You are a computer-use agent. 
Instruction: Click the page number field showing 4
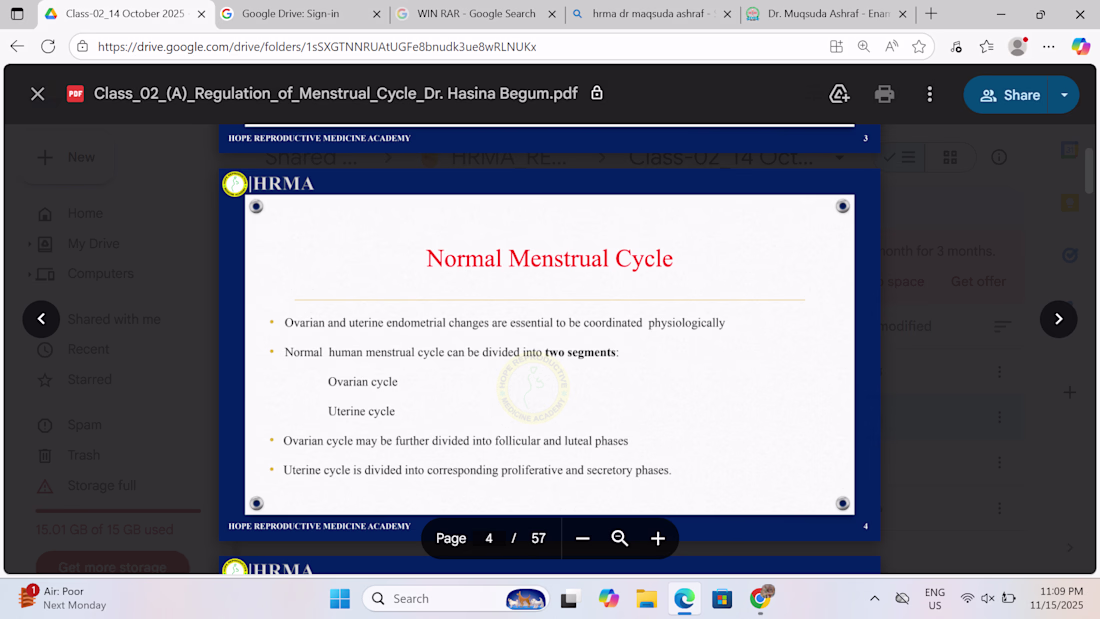[x=489, y=538]
